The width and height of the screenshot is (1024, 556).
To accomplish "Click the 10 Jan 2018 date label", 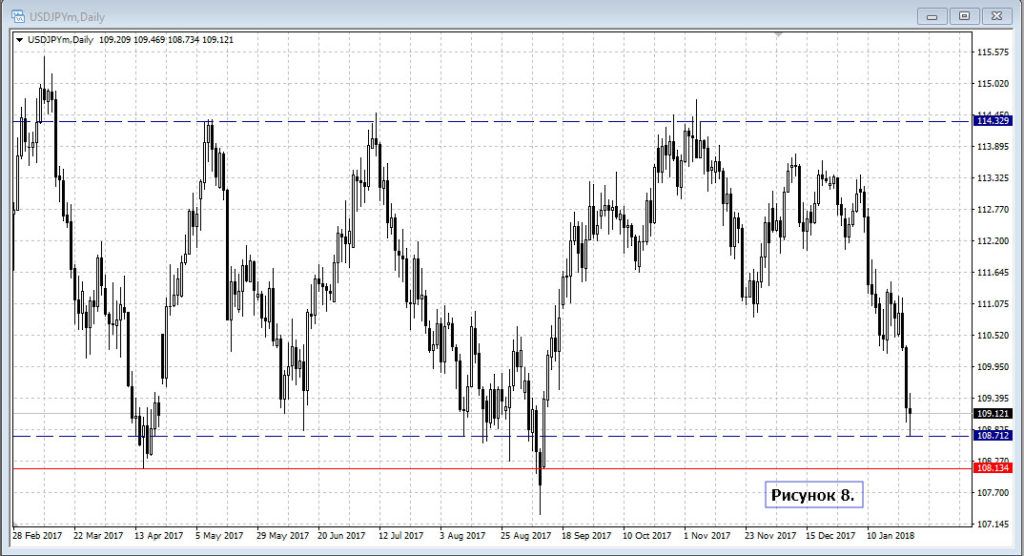I will tap(891, 535).
